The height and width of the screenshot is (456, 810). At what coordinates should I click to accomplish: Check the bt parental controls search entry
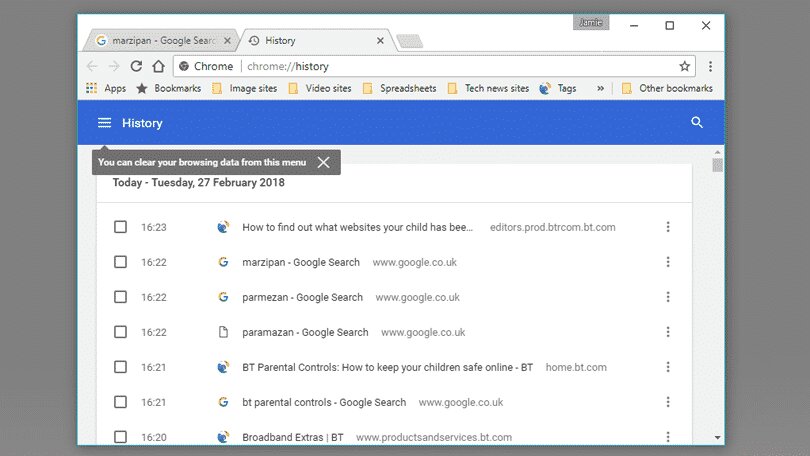coord(120,402)
